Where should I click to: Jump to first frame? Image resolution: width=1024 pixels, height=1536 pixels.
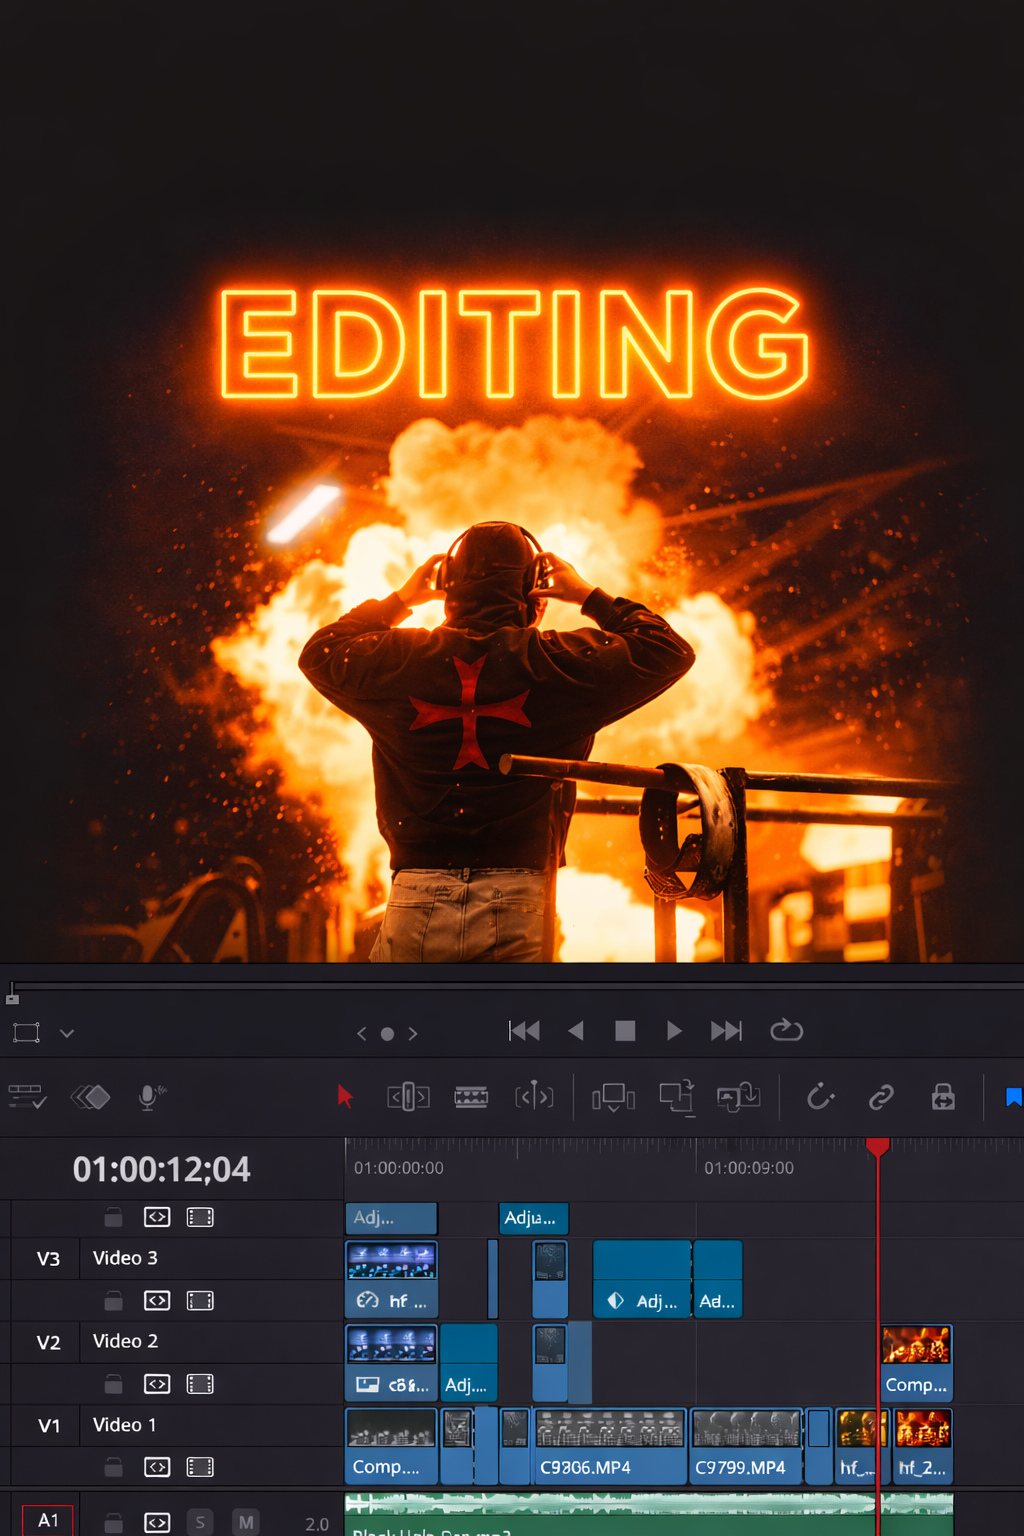click(524, 1031)
